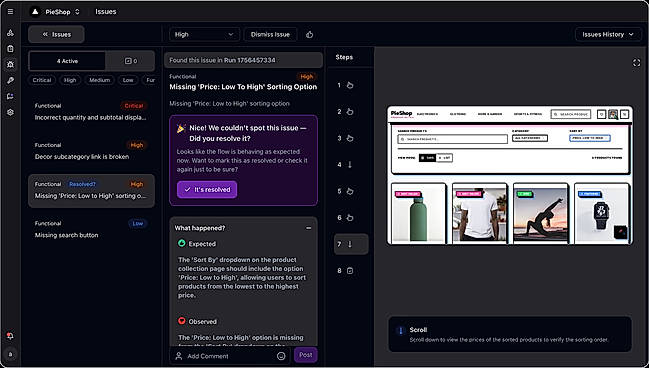Click Dismiss Issue button
The height and width of the screenshot is (368, 649).
tap(270, 34)
